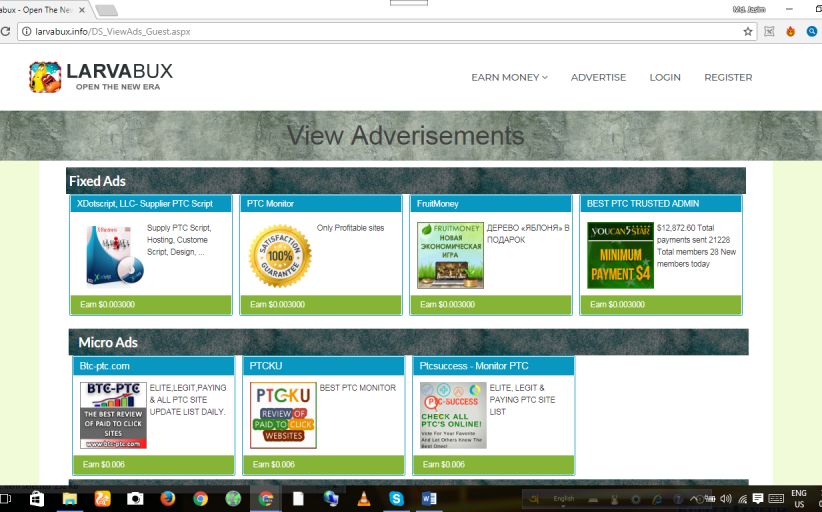Expand the Earn Money dropdown menu
This screenshot has width=822, height=512.
(509, 77)
